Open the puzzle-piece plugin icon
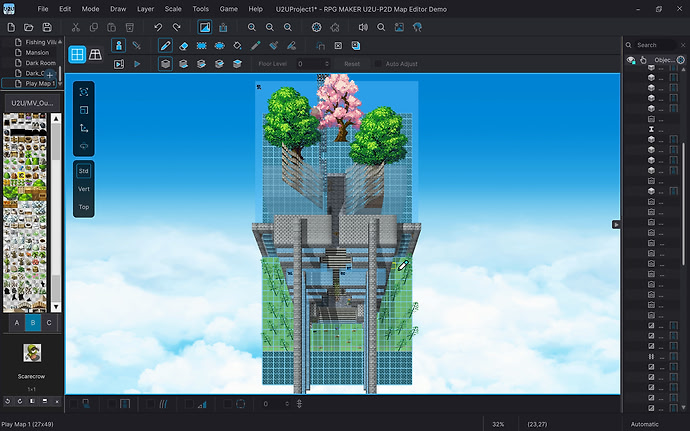The width and height of the screenshot is (690, 431). coord(335,27)
